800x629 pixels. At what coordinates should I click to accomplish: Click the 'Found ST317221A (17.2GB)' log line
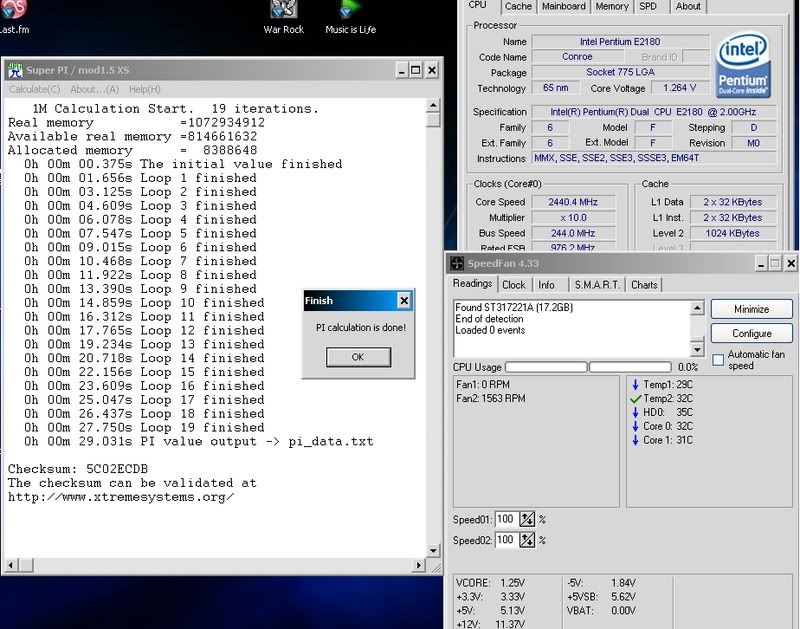514,307
